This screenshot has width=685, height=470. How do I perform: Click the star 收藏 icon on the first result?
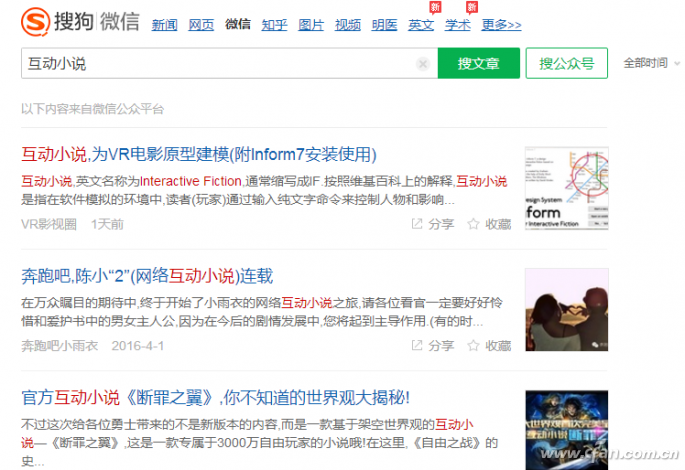point(473,224)
